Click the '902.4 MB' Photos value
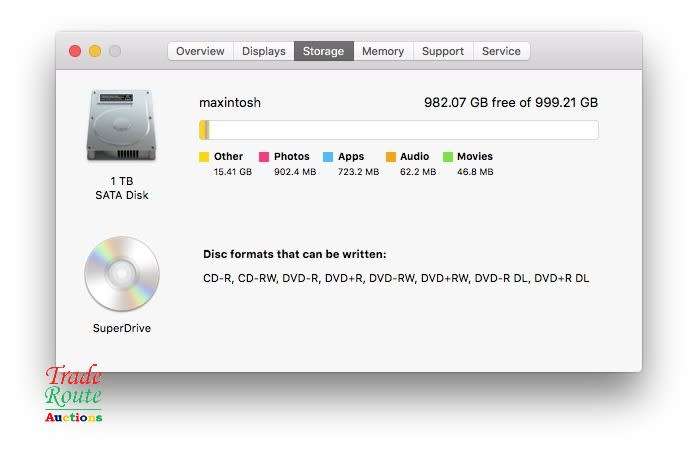This screenshot has width=698, height=452. (295, 172)
